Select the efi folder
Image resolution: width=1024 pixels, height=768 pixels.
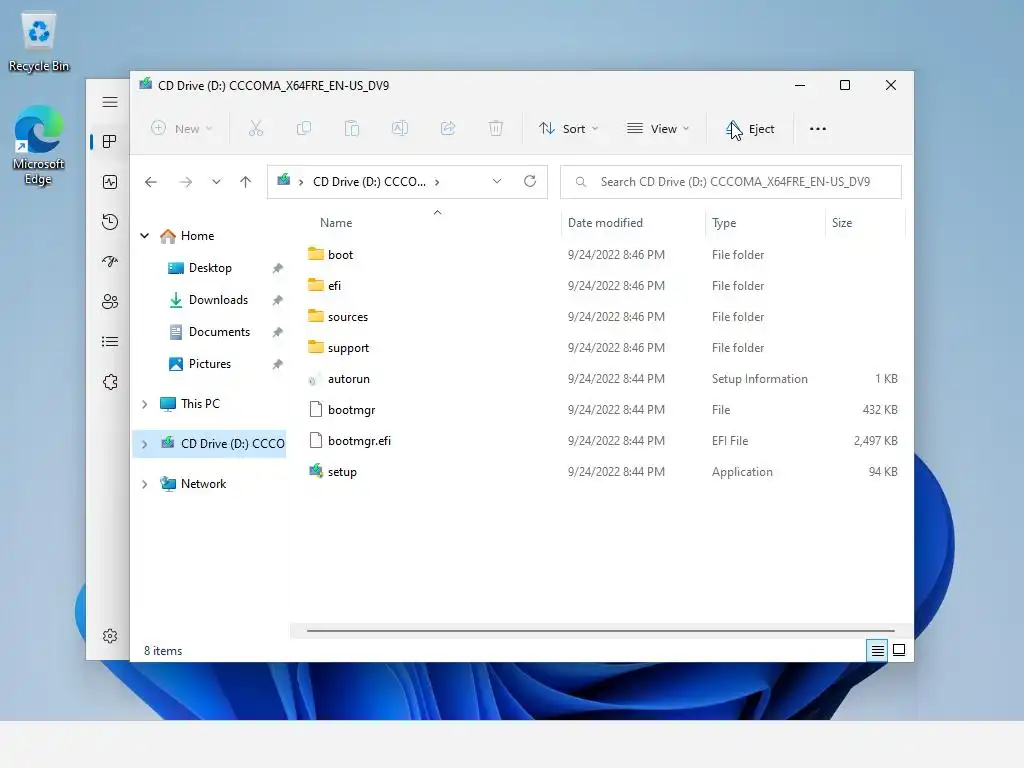(334, 285)
